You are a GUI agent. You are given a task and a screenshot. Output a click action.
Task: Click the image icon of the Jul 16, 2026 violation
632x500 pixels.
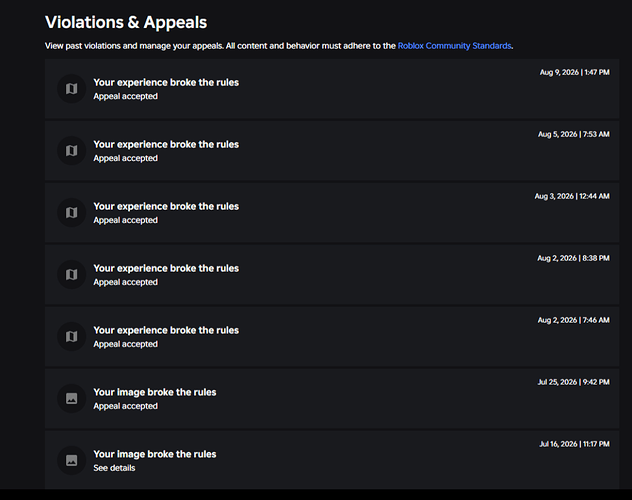[71, 461]
